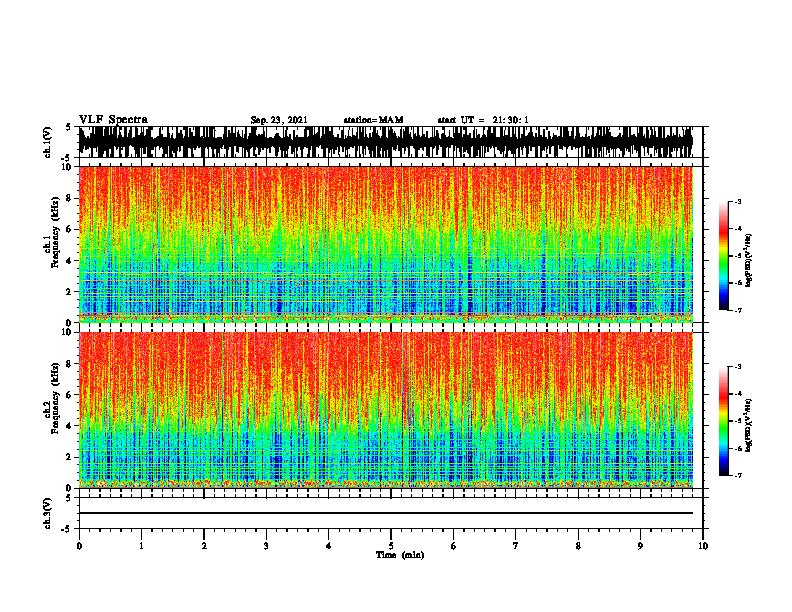Screen dimensions: 792x612
Task: Click time axis tick label "1"
Action: [x=141, y=546]
